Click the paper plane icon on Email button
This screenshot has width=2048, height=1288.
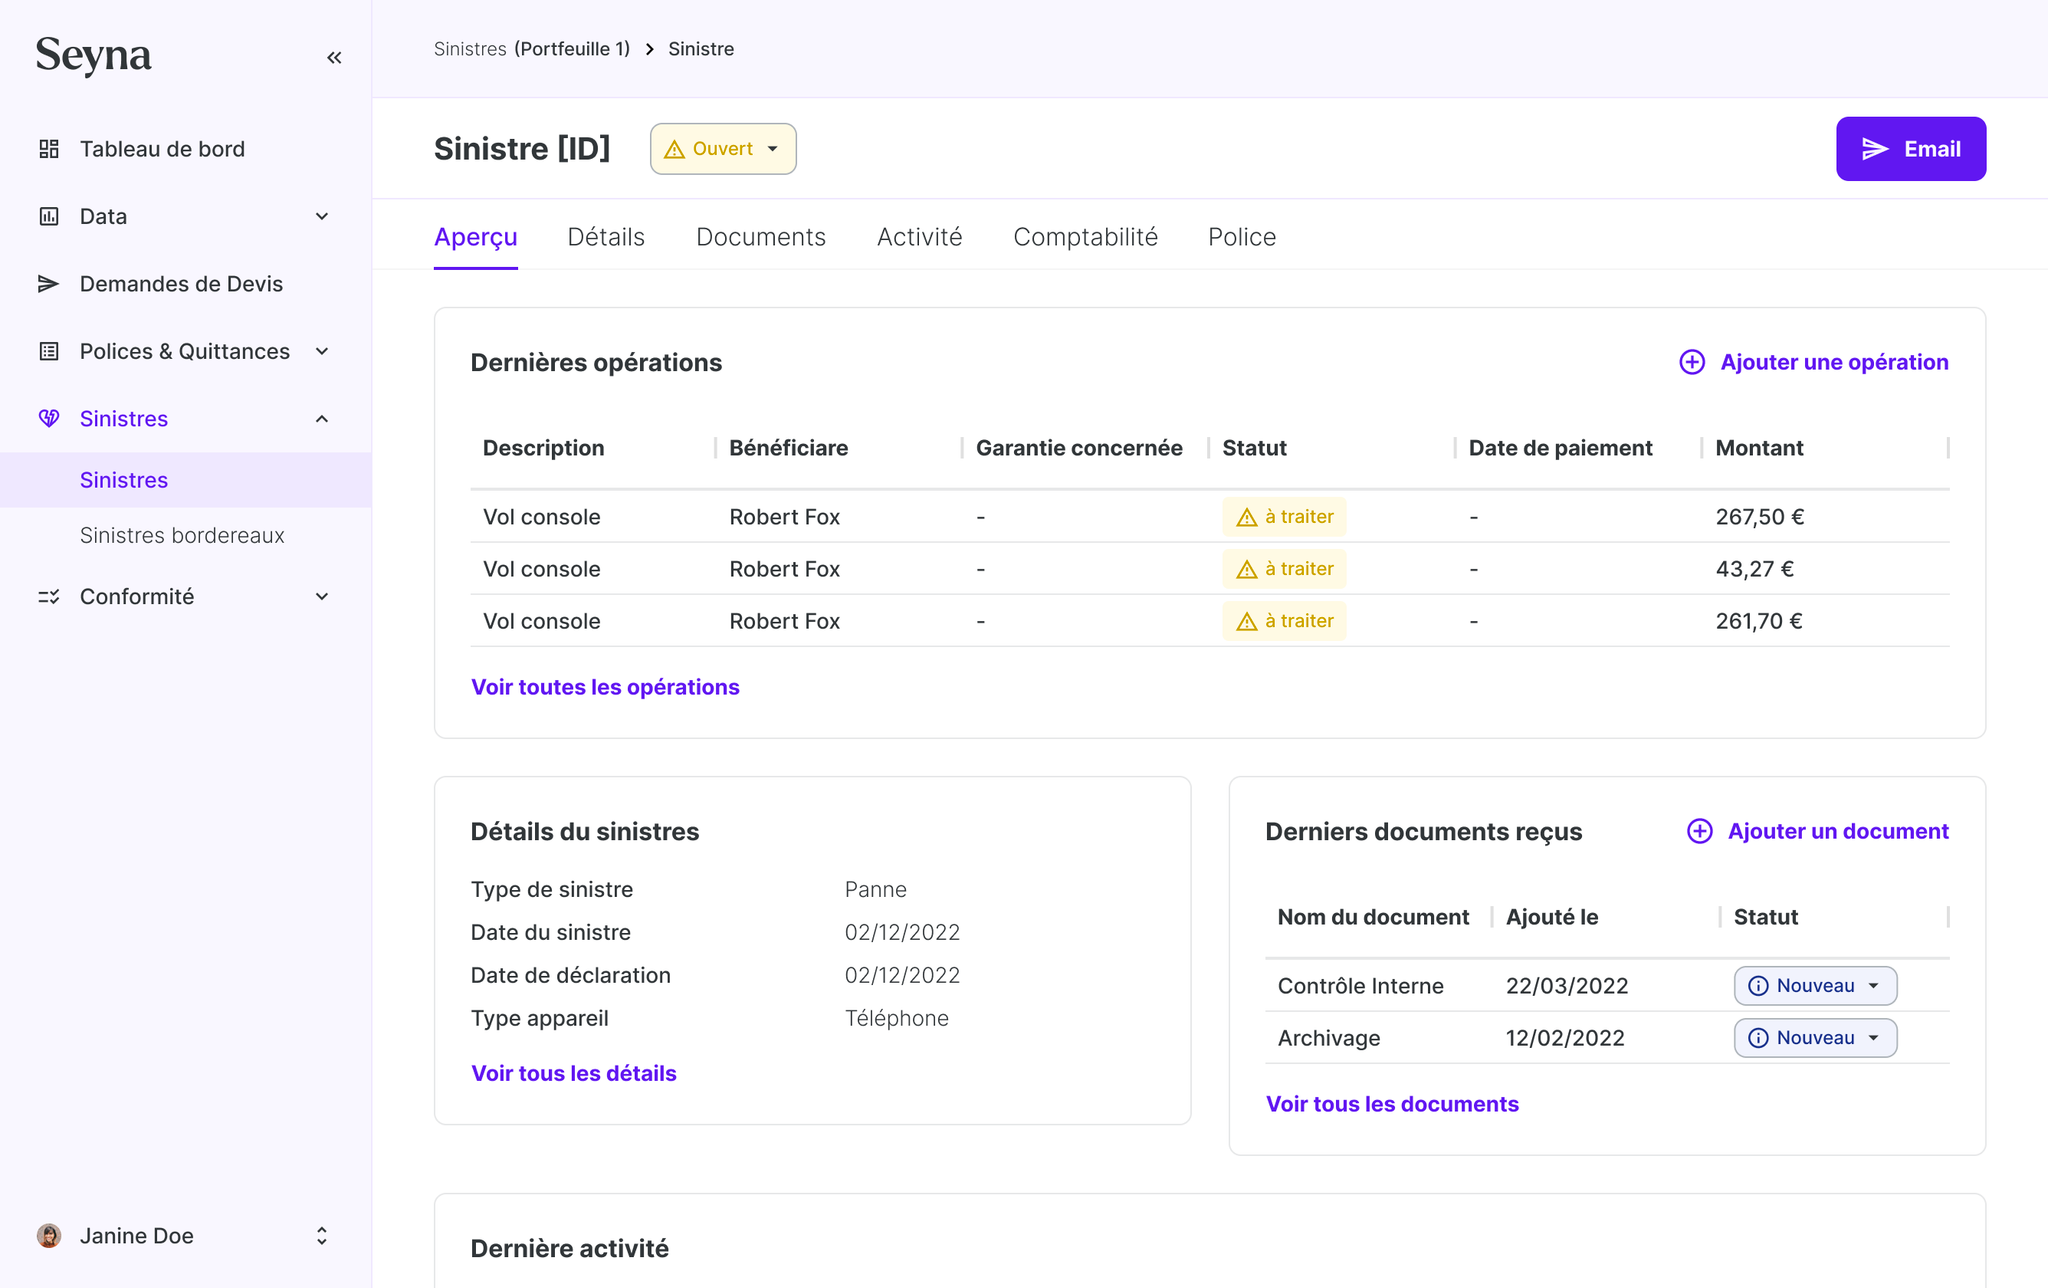point(1875,149)
